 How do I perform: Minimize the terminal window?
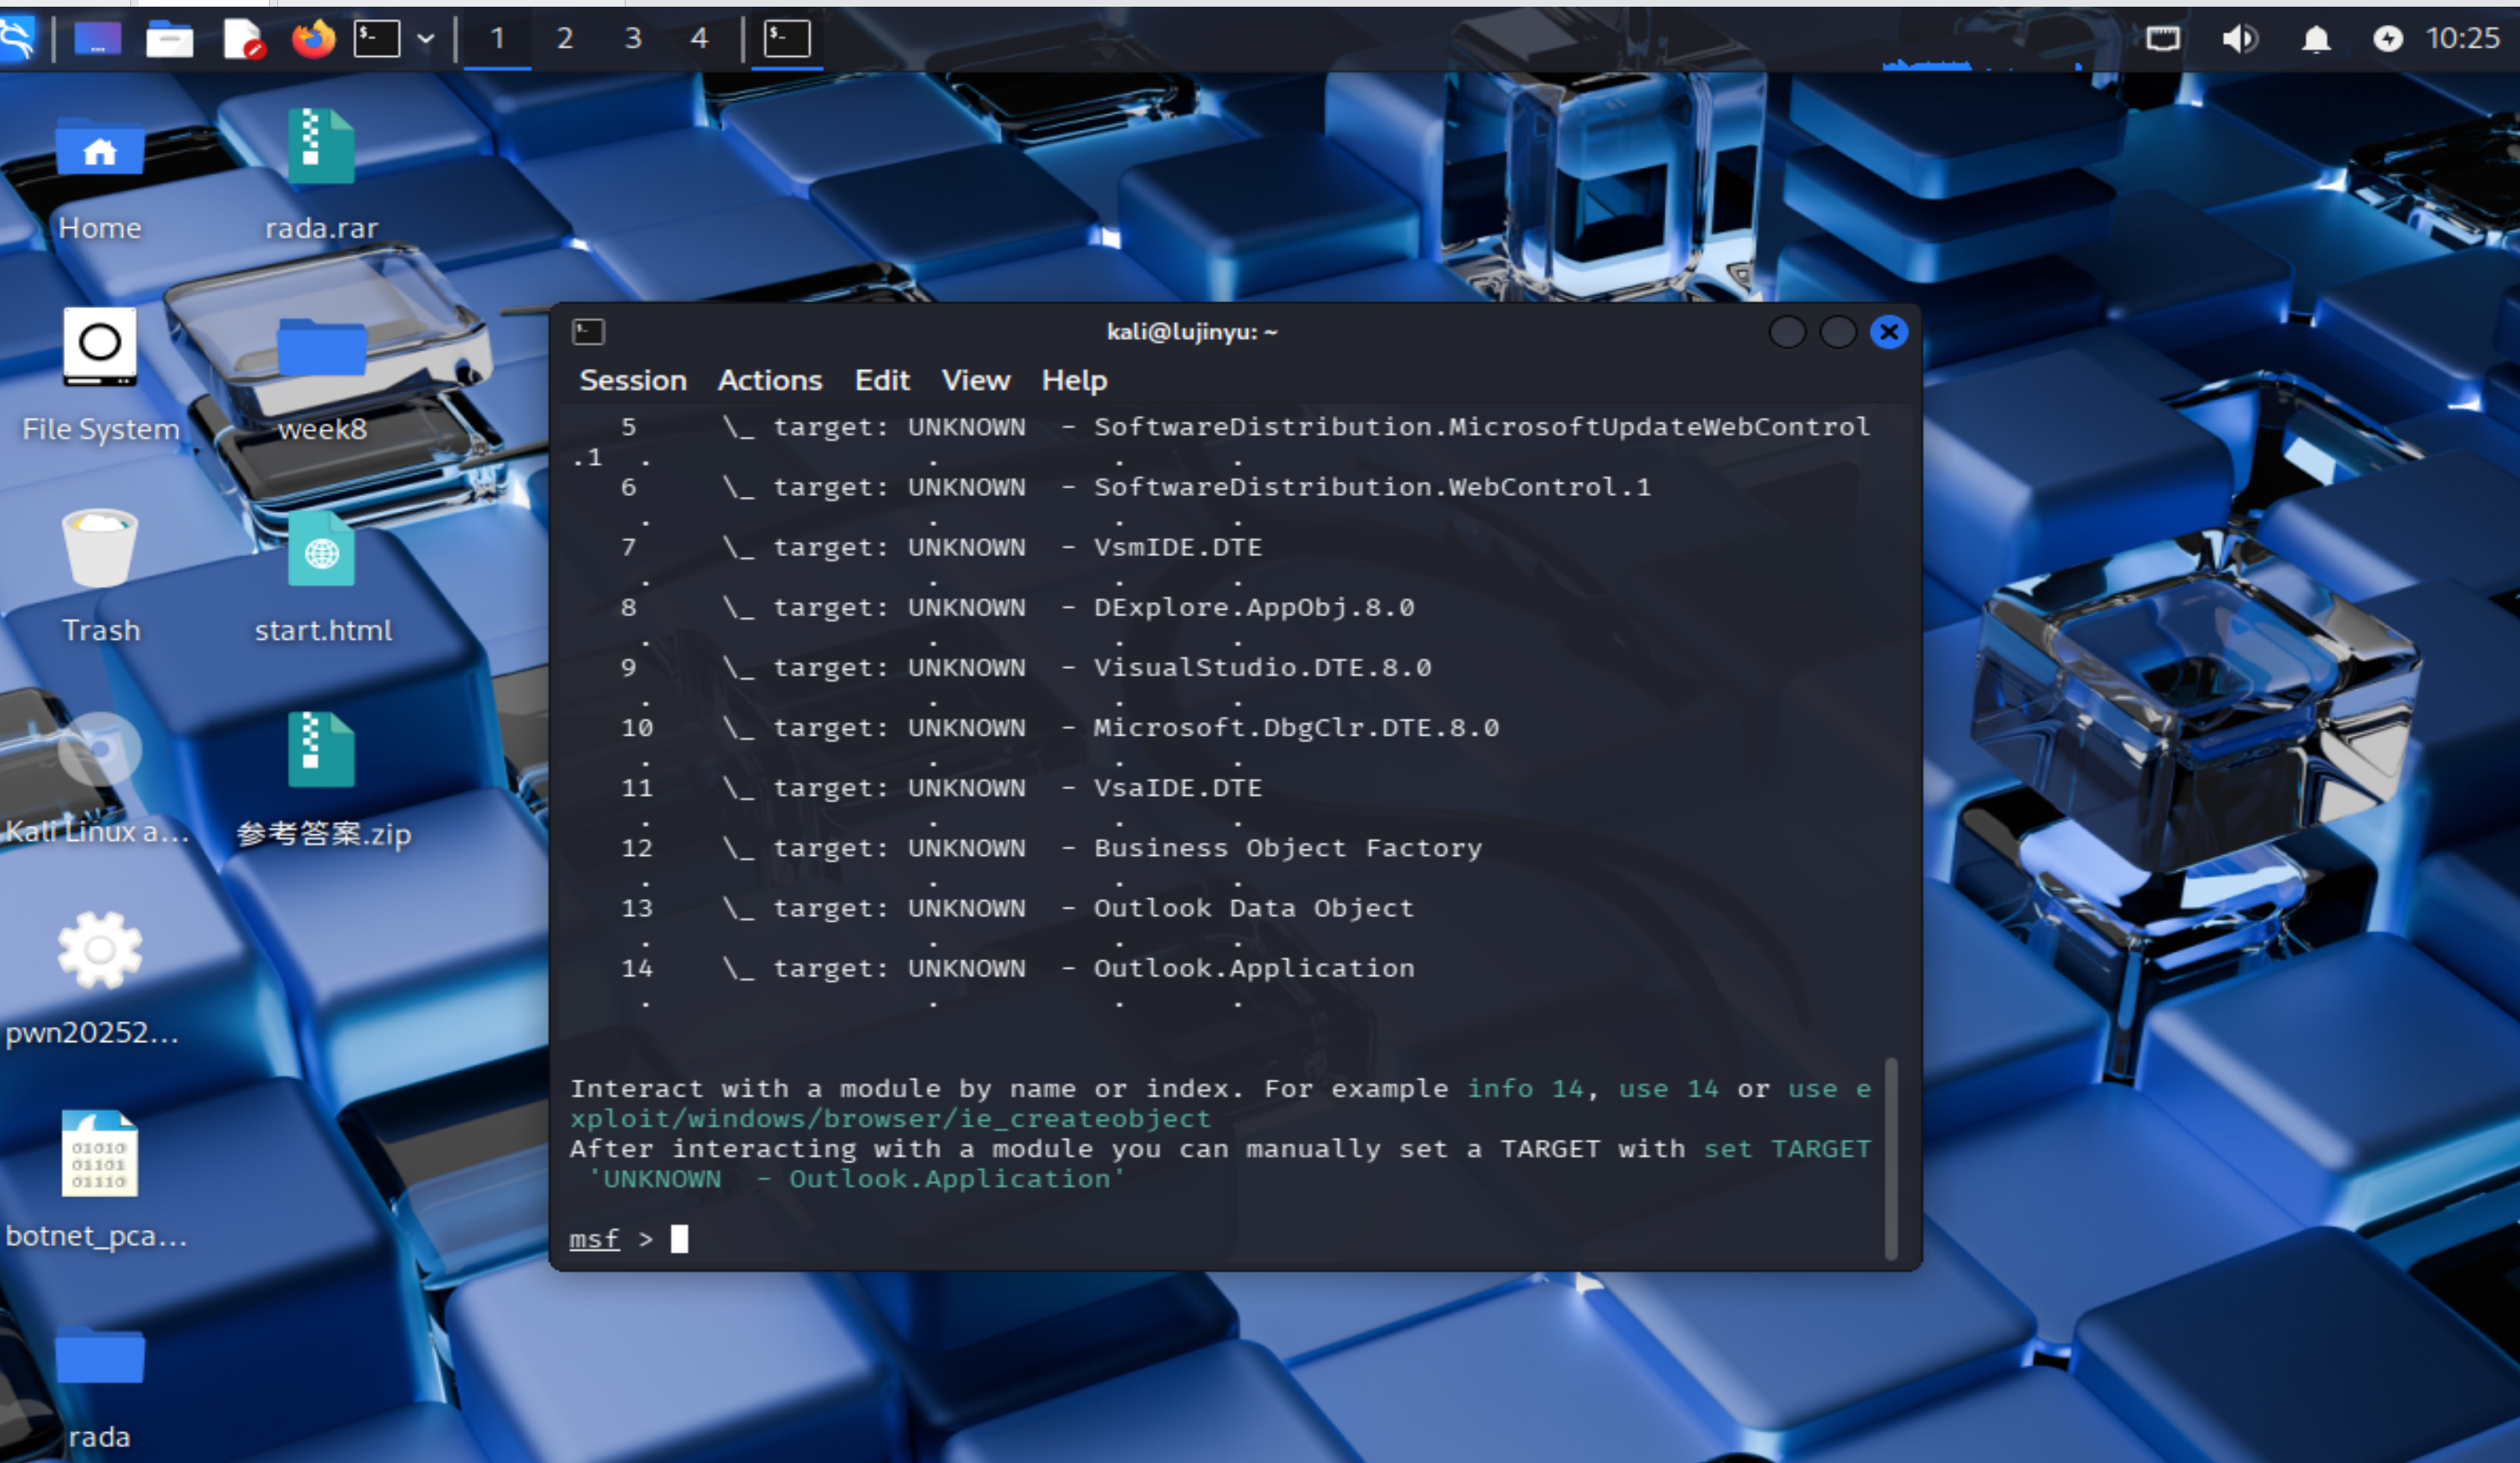1787,332
